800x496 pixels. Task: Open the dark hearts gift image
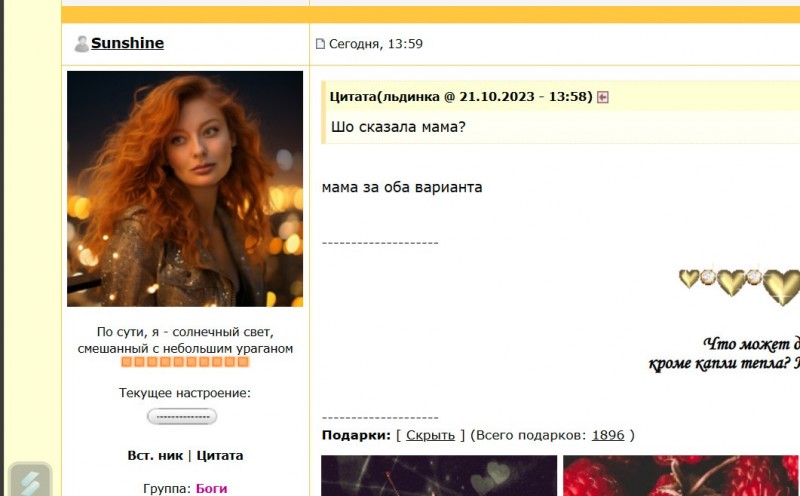439,476
